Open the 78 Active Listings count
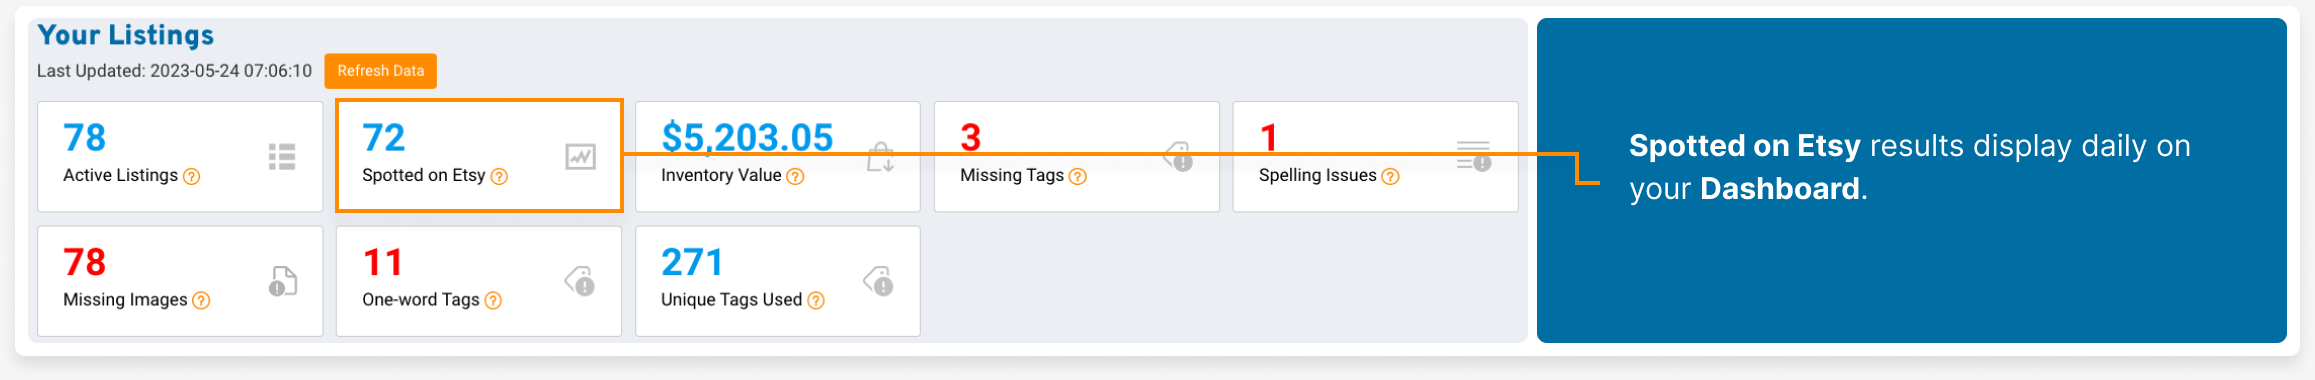The image size is (2315, 380). (x=84, y=138)
